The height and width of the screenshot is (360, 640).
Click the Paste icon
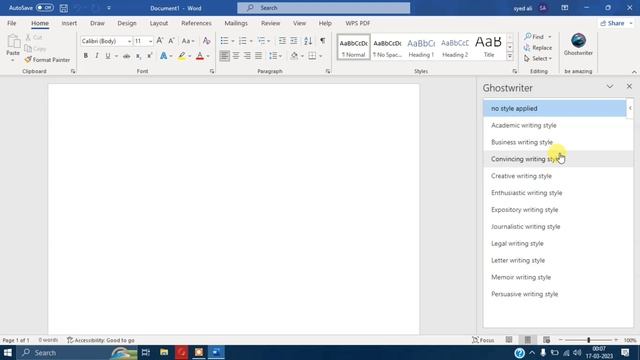pyautogui.click(x=13, y=41)
